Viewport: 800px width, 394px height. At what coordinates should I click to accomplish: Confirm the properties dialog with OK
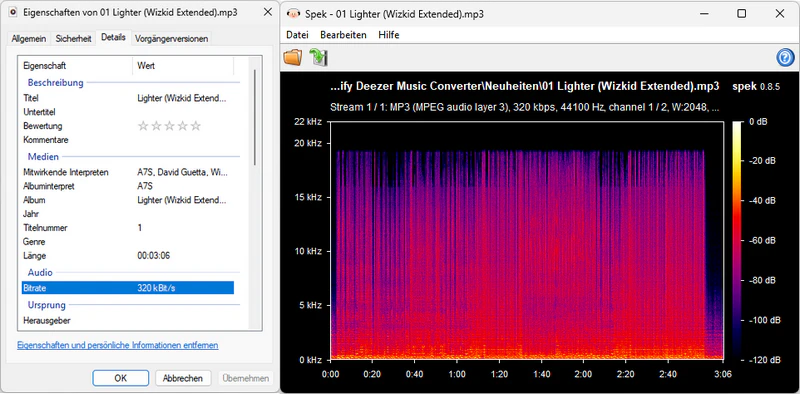point(120,378)
